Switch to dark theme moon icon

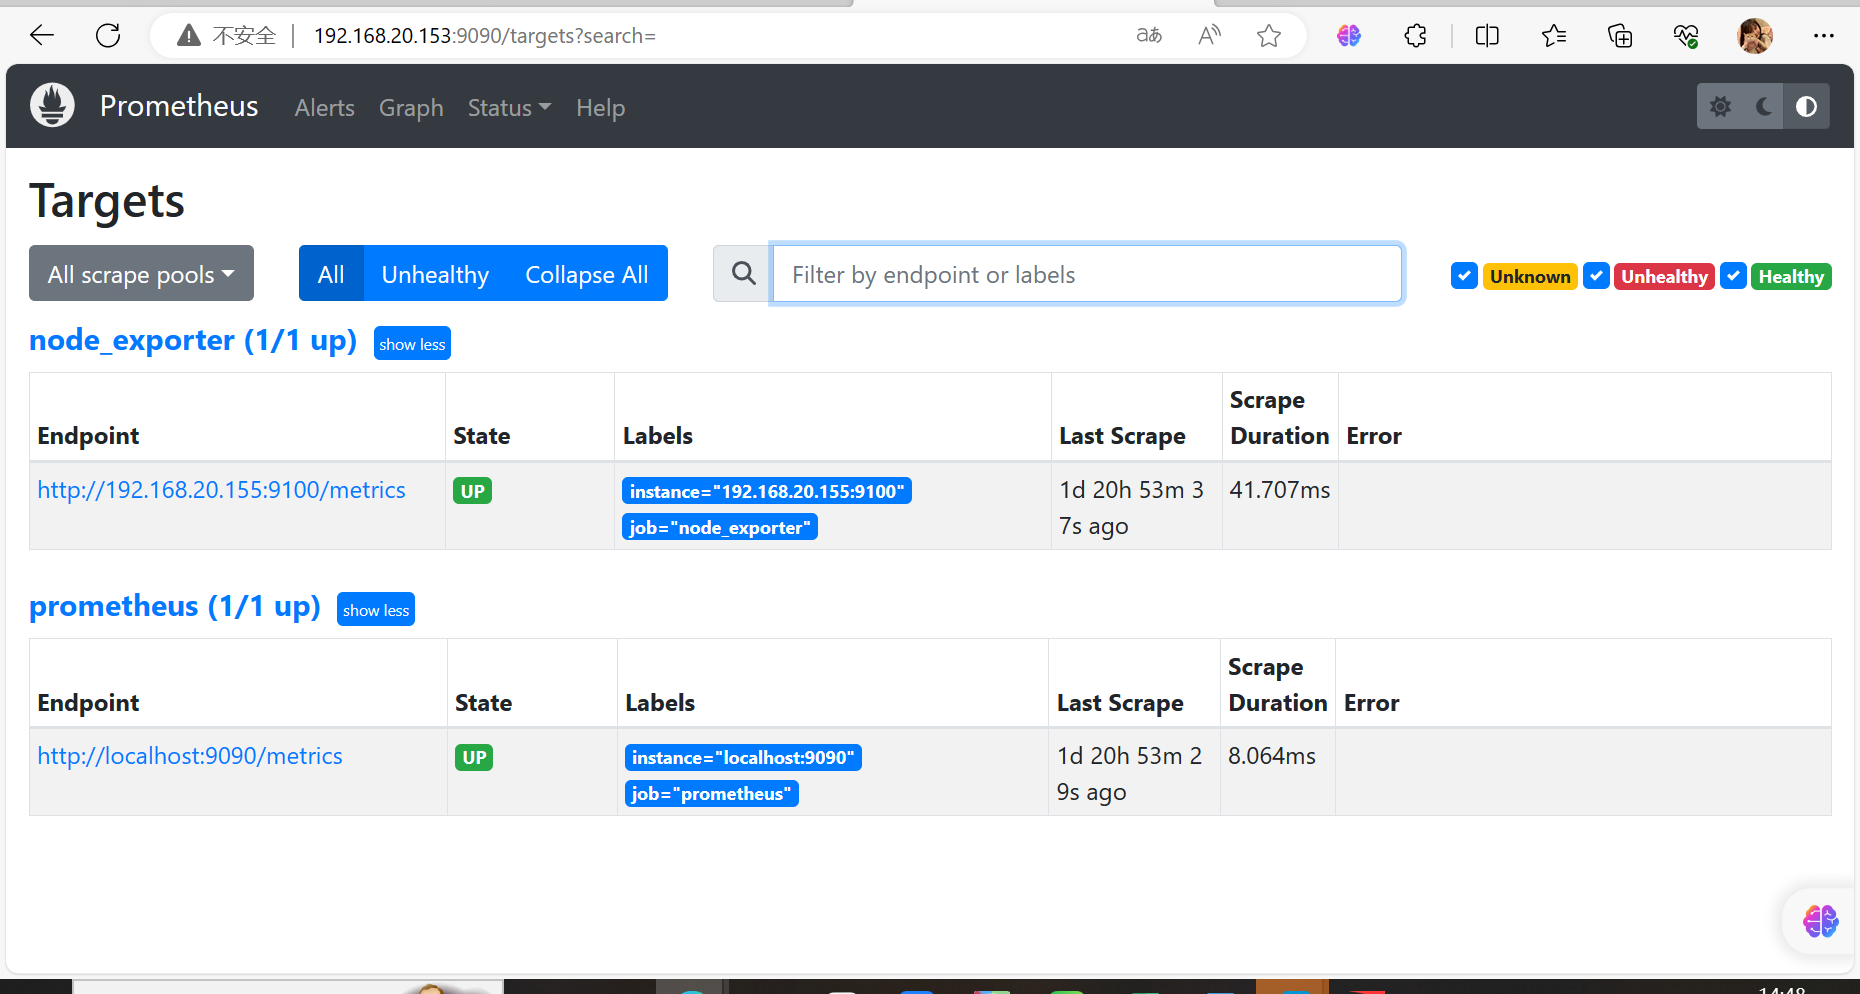[1764, 106]
